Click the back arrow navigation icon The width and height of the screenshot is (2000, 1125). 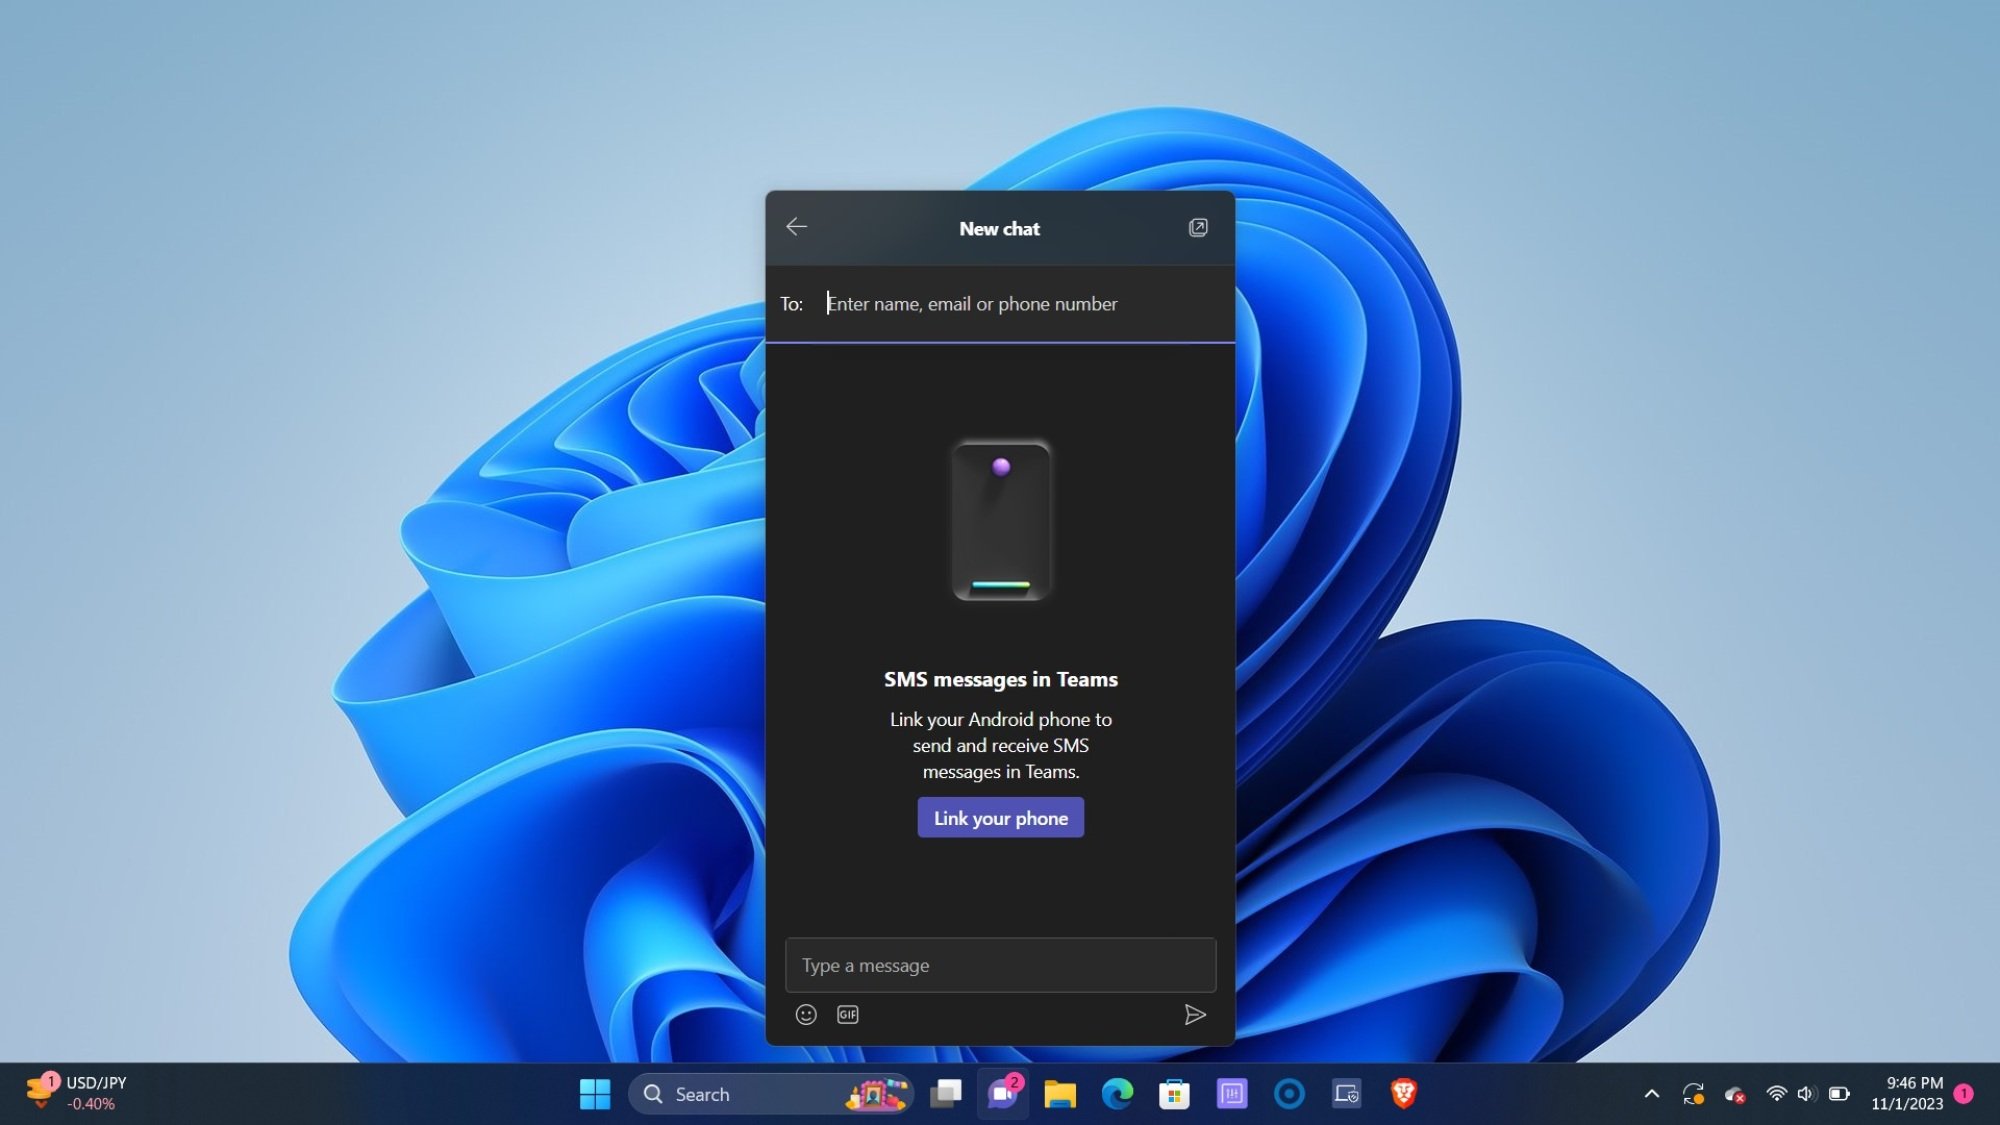795,227
